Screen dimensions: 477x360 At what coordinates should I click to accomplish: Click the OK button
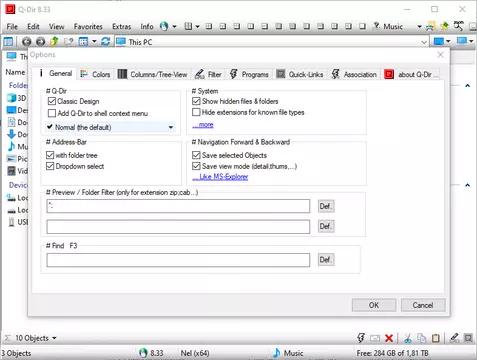point(374,305)
